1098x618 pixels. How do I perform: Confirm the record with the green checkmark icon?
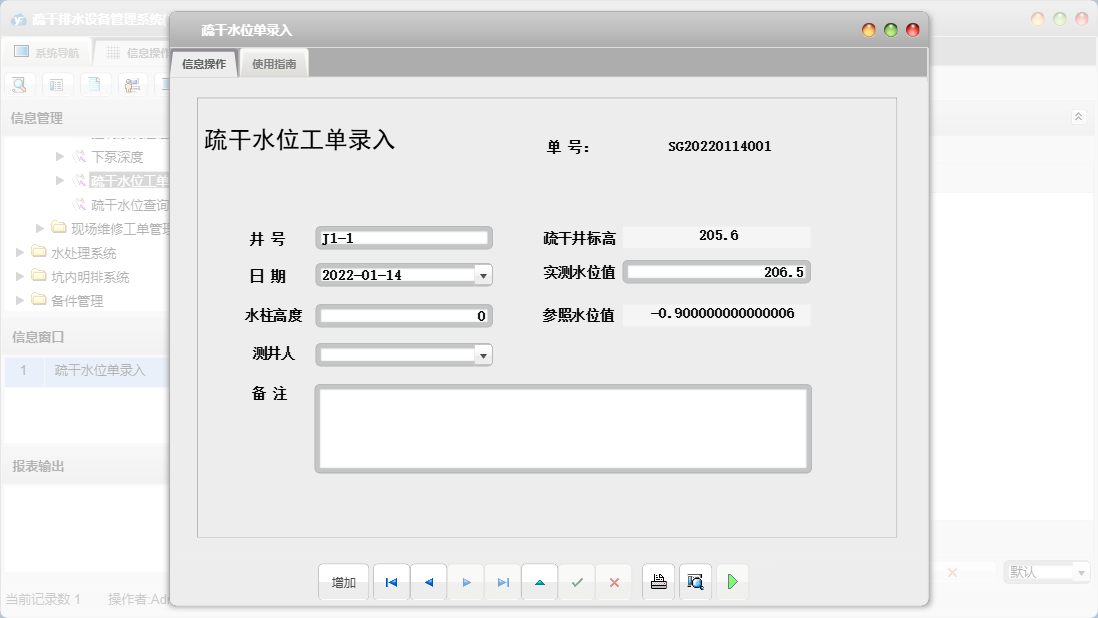point(577,581)
